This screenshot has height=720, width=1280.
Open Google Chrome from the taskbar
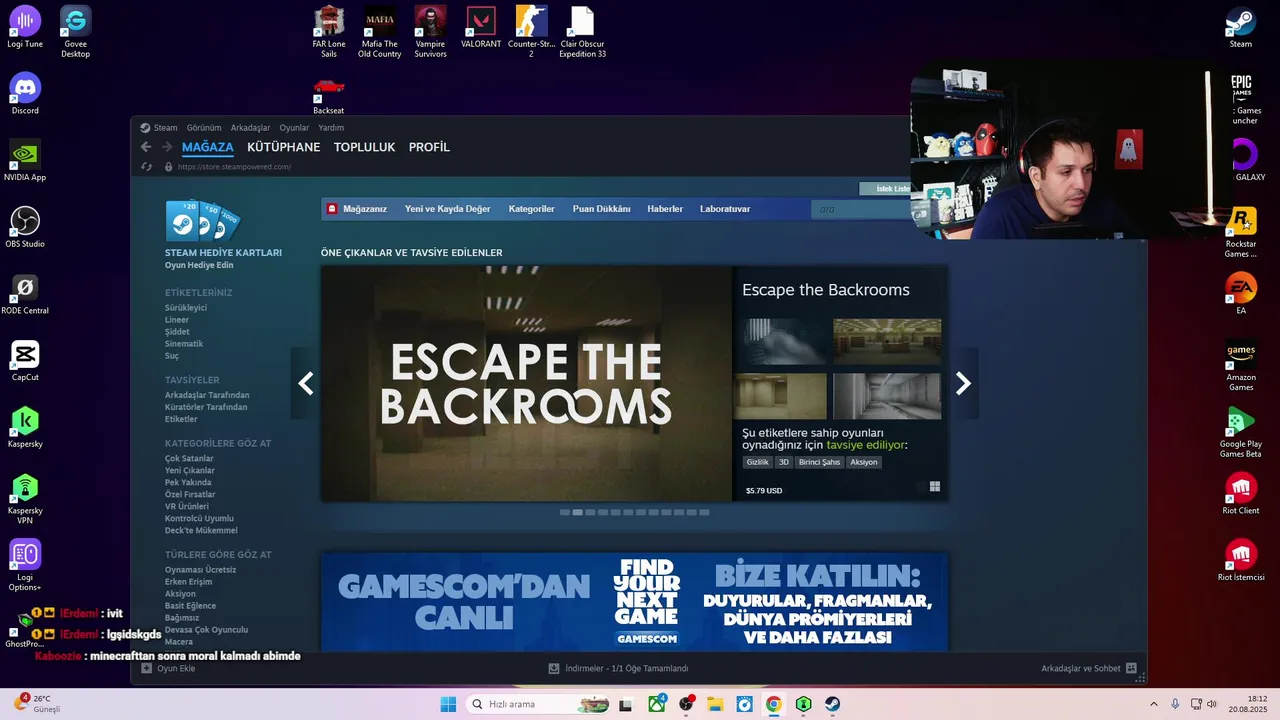click(x=773, y=704)
